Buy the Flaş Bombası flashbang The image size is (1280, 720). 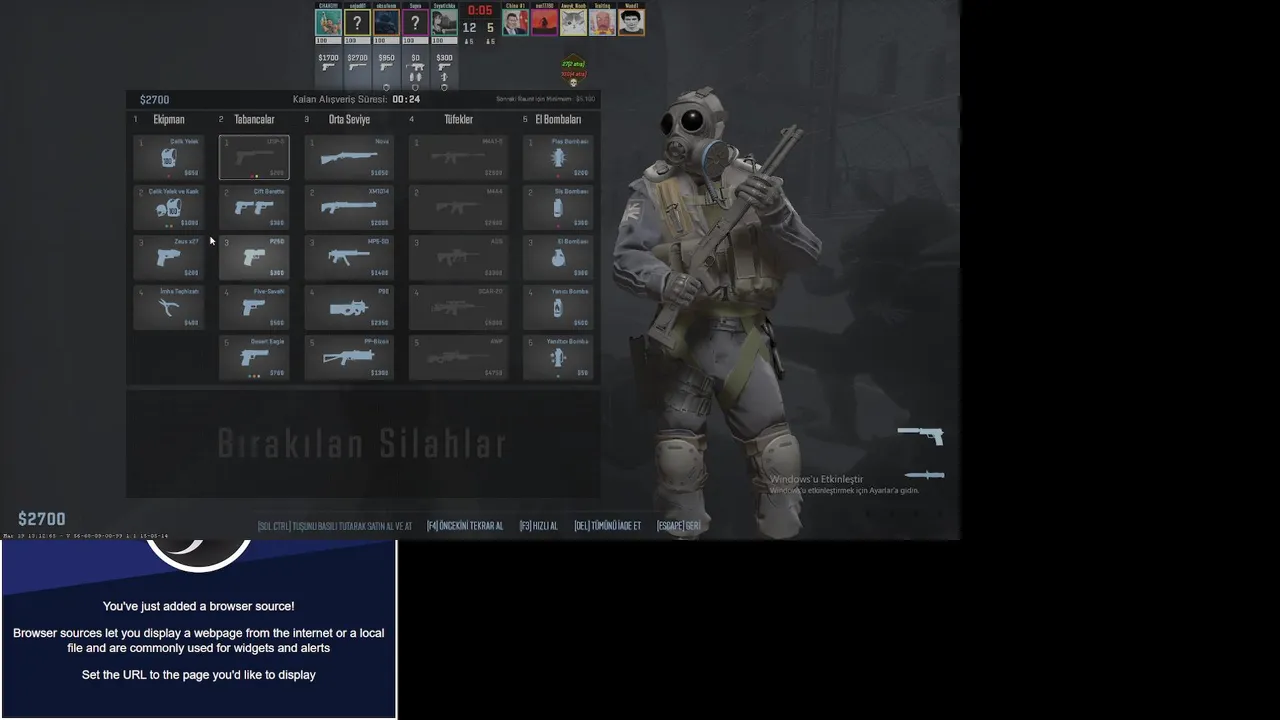pyautogui.click(x=558, y=158)
